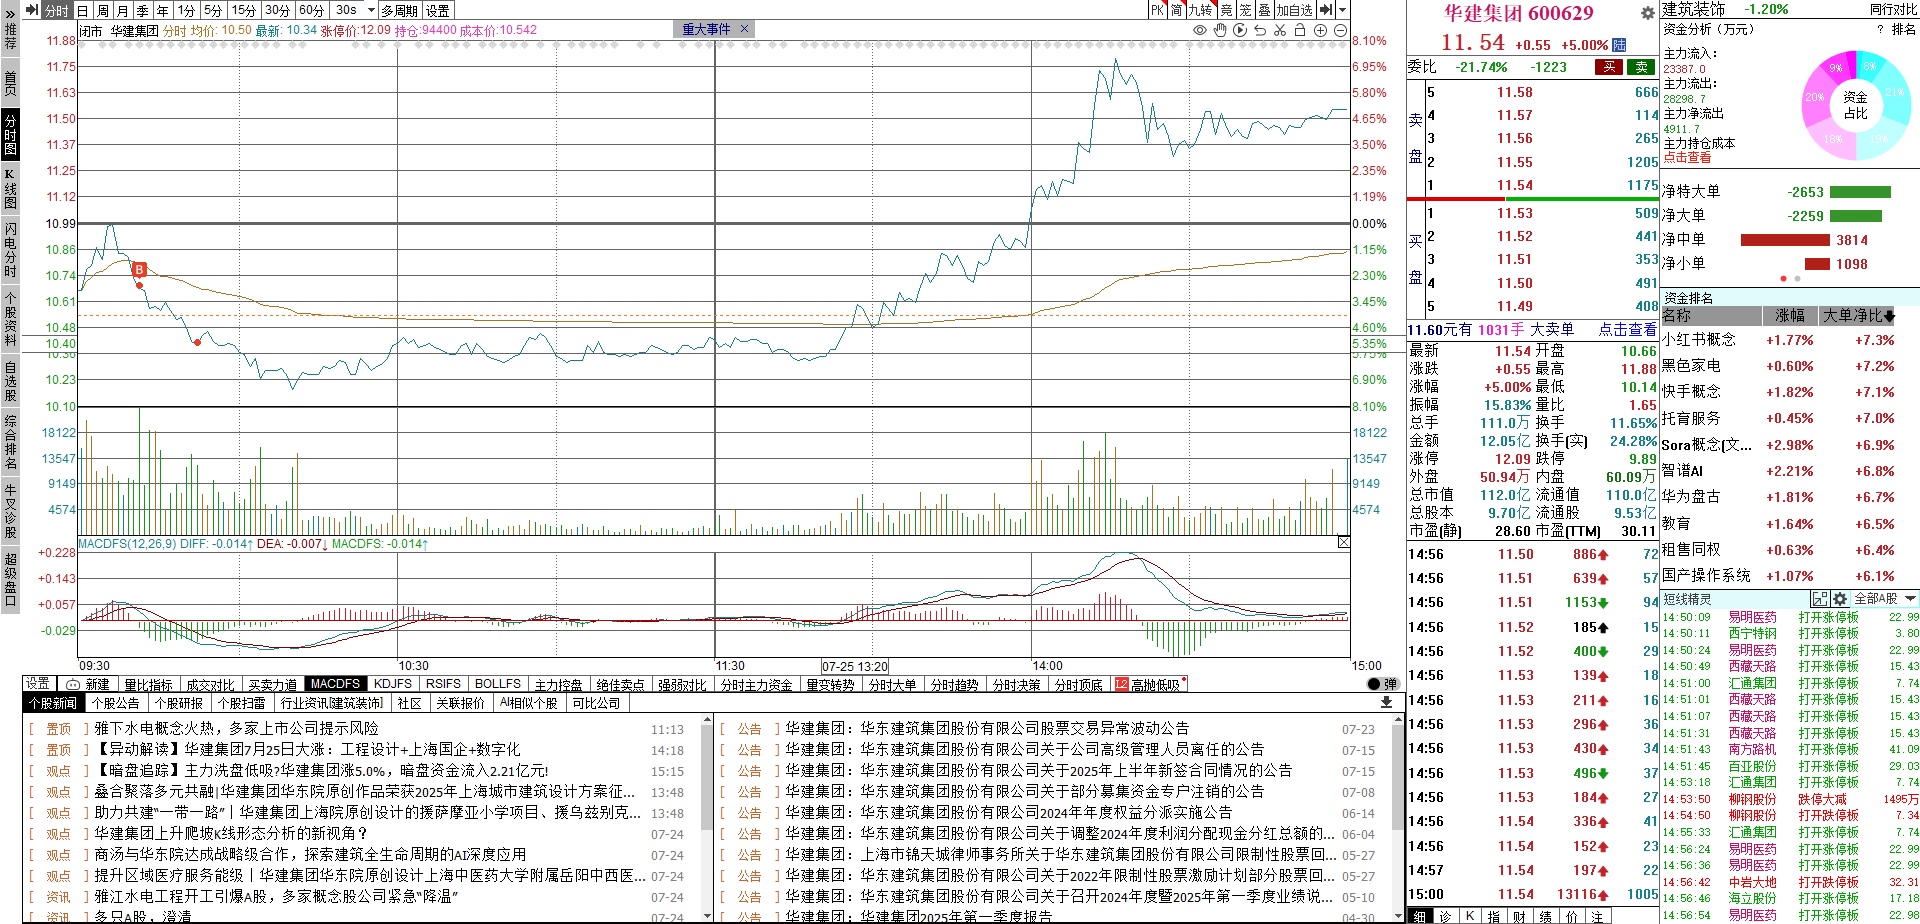Select the KDJFS indicator tab
Screen dimensions: 1920x924
(393, 684)
